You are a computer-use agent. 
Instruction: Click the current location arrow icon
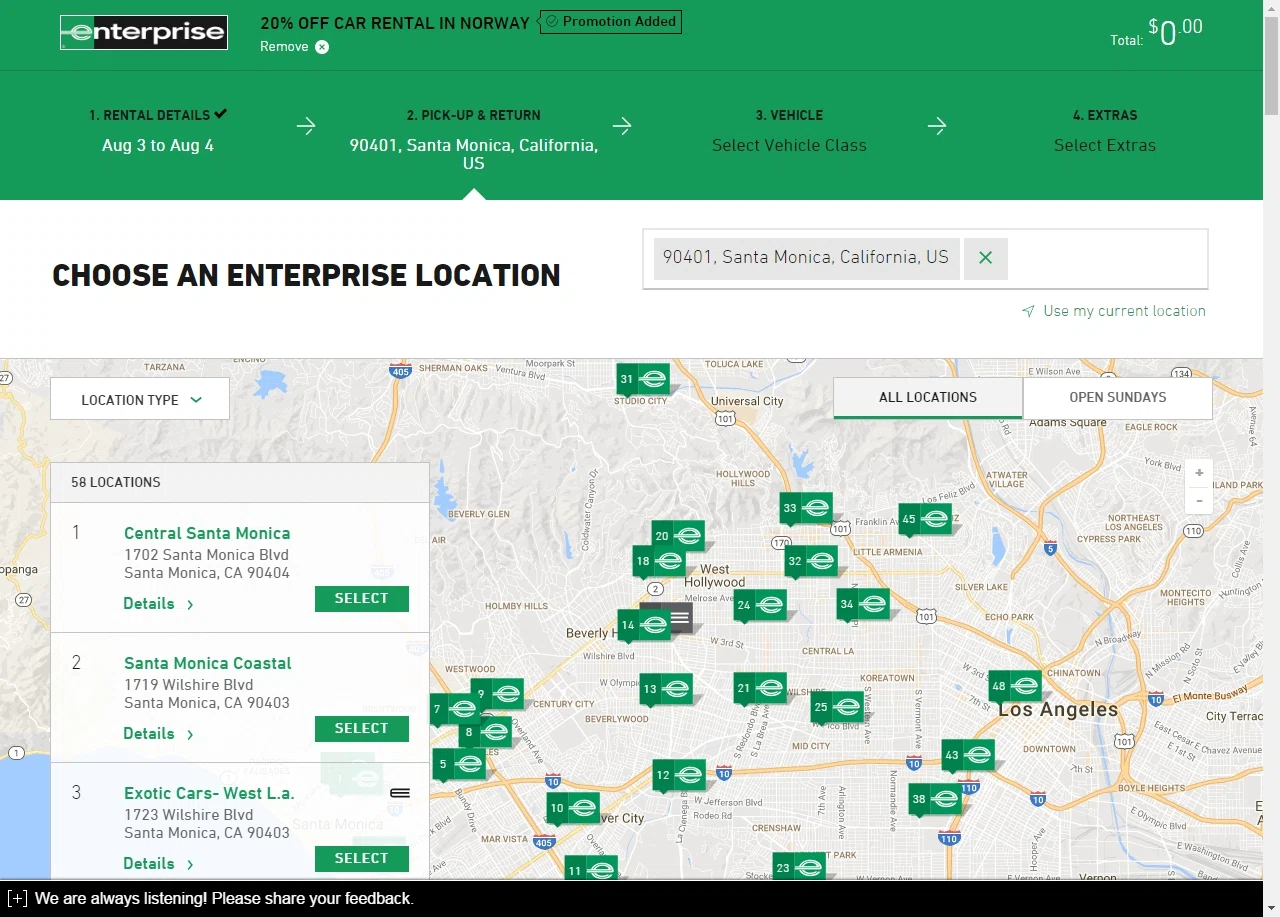[1028, 311]
